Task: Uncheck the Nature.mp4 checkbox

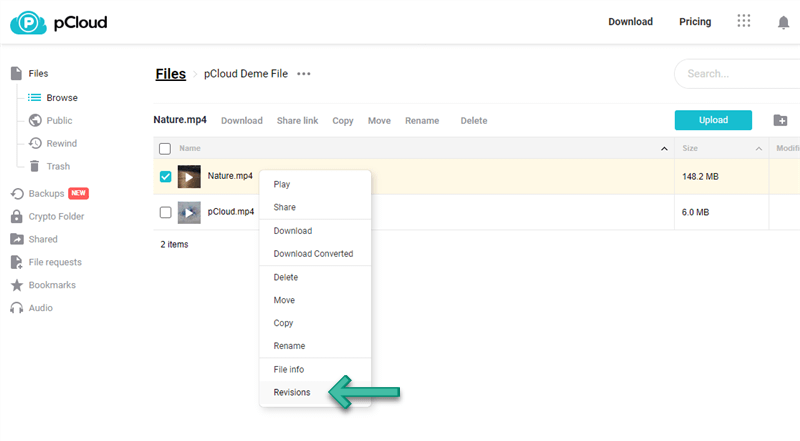Action: point(165,177)
